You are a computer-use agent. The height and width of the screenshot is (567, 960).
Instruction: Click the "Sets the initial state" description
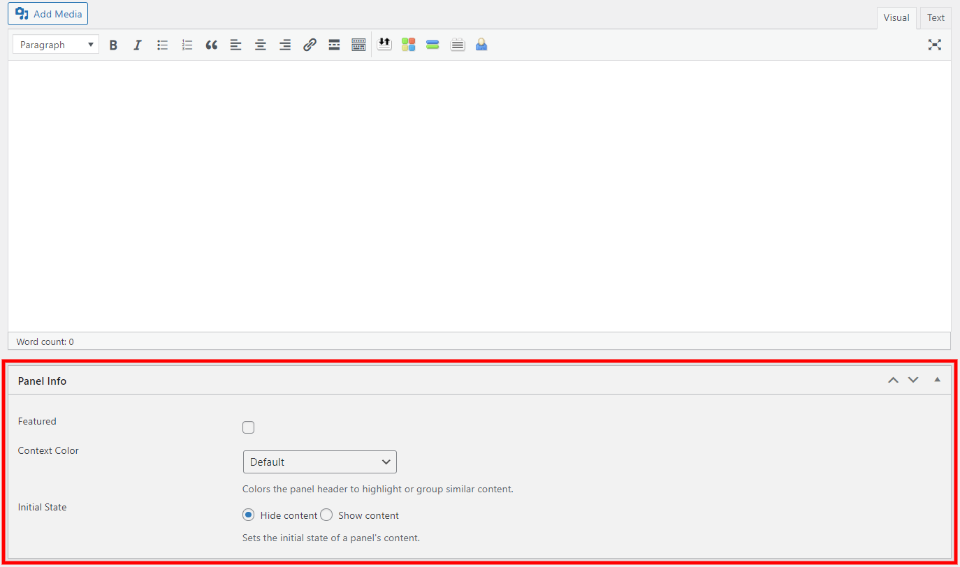pos(331,538)
